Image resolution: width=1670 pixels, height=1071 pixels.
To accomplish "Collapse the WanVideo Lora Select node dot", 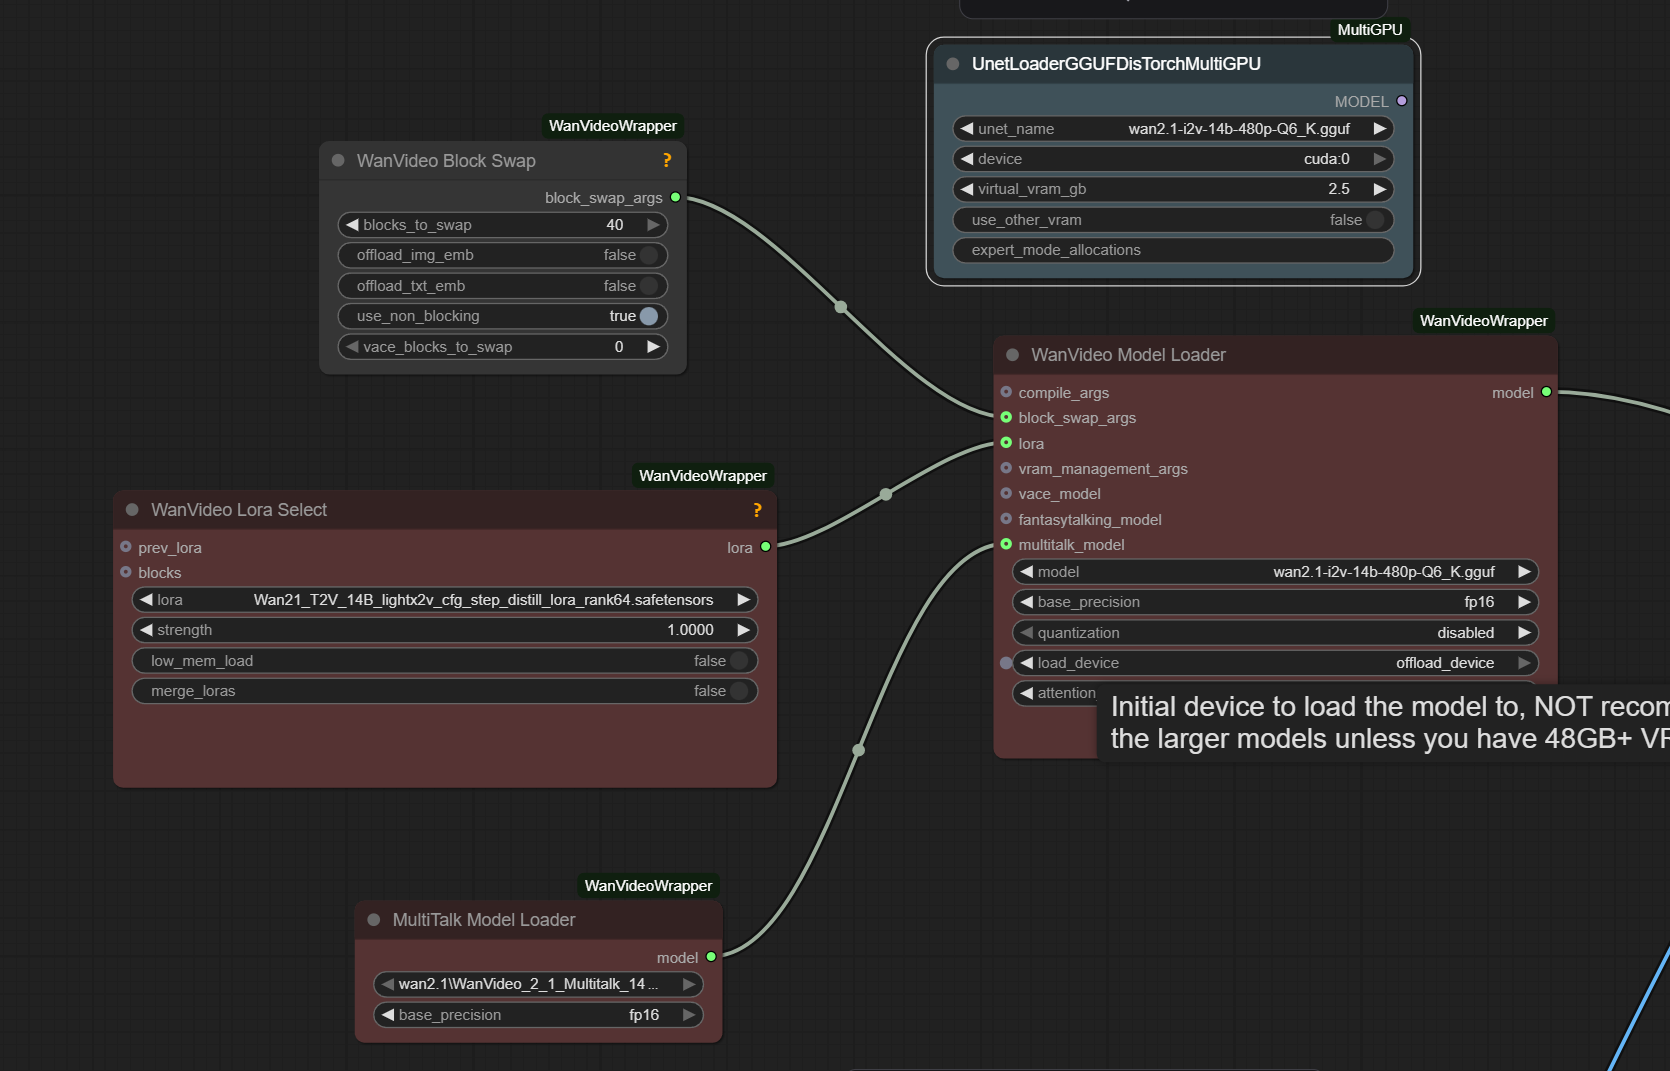I will pos(132,510).
